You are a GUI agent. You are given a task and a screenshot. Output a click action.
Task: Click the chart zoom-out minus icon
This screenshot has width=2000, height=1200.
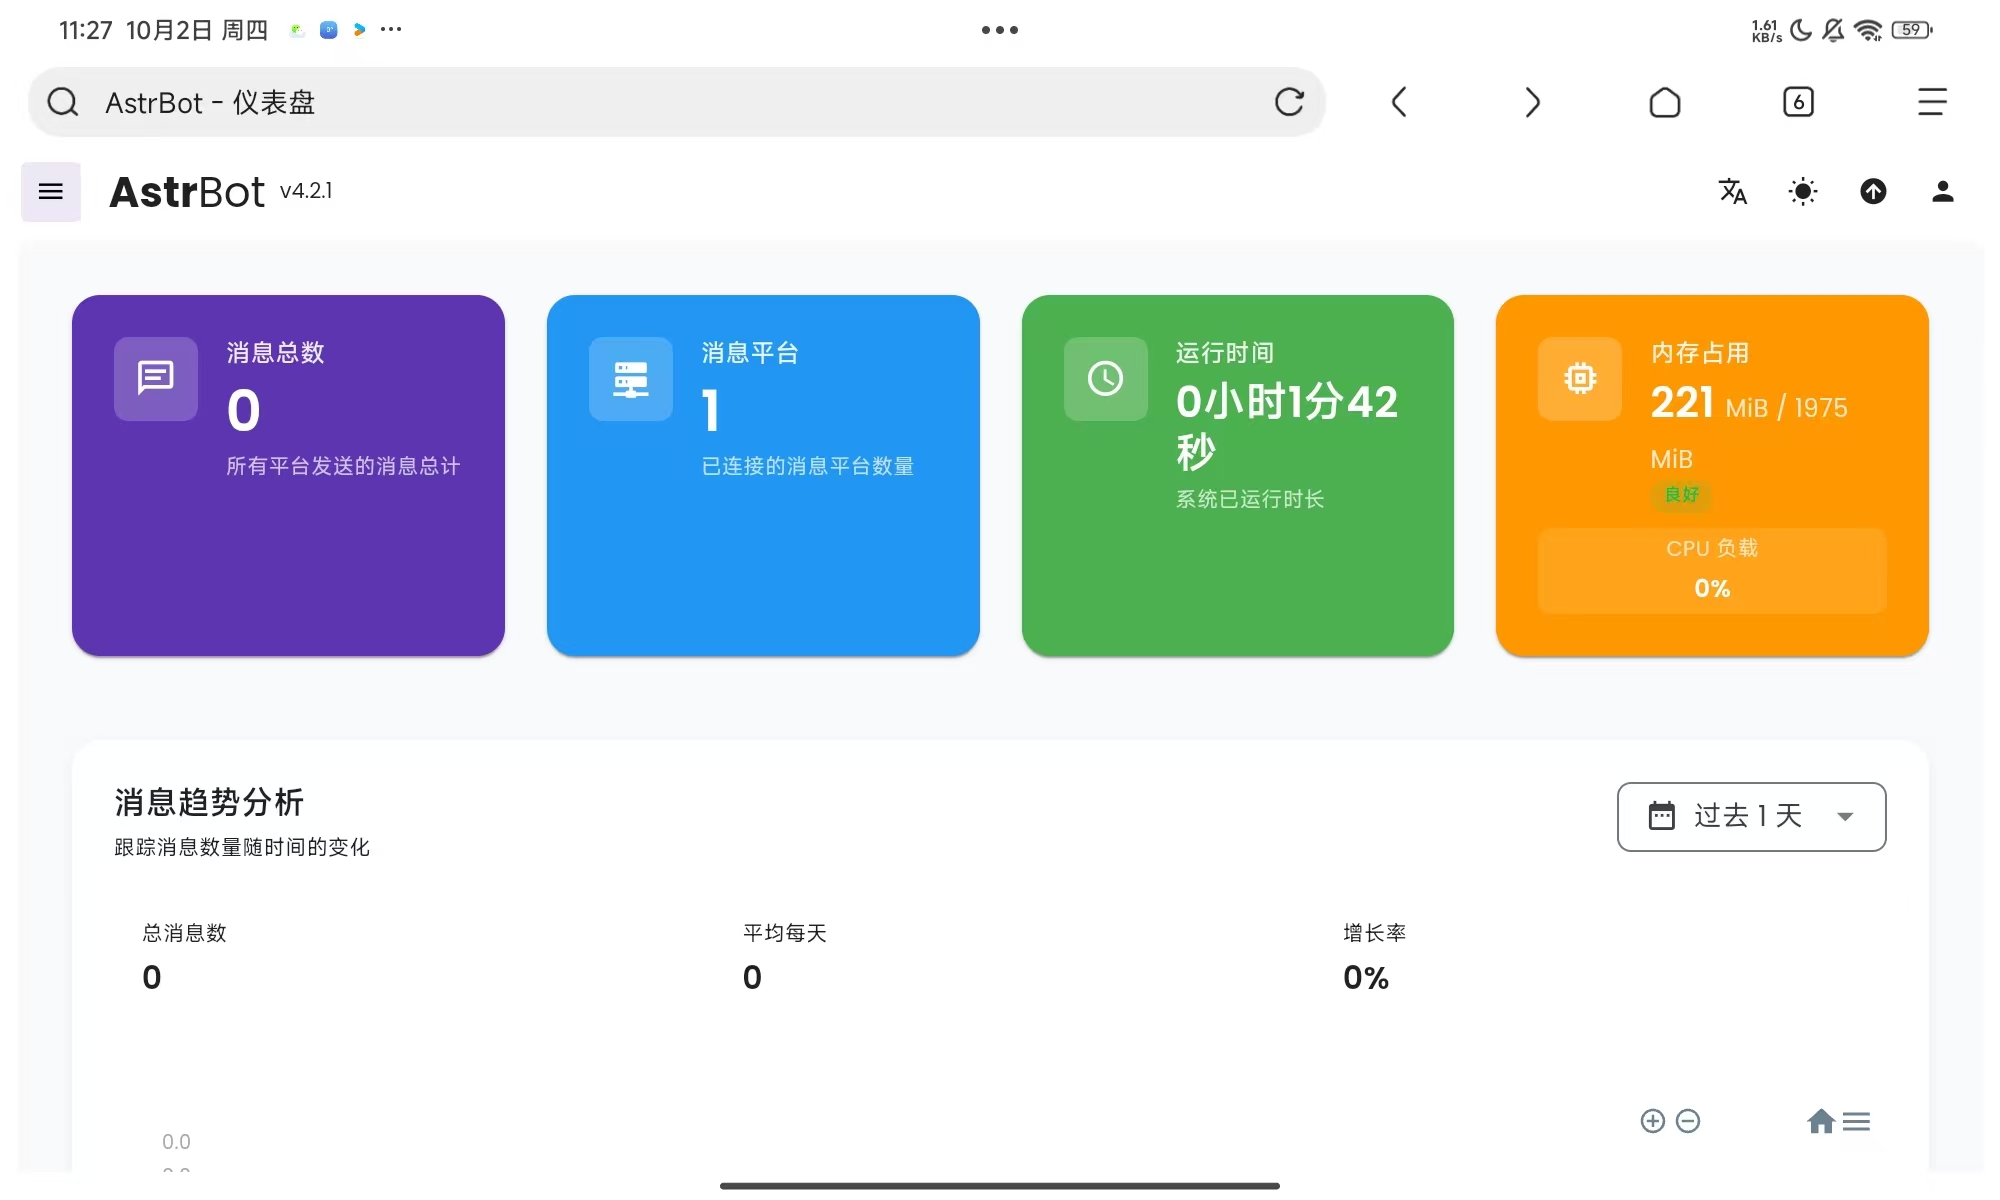click(1688, 1121)
